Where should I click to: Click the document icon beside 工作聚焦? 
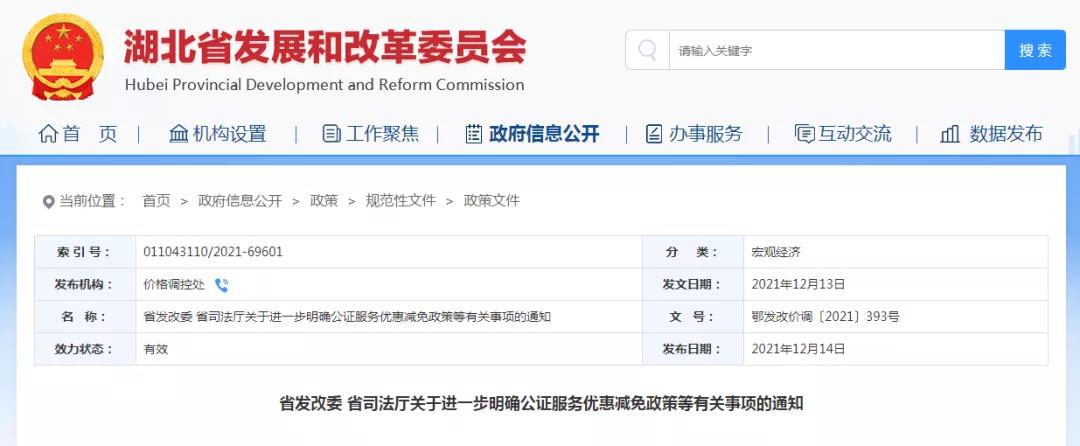tap(331, 134)
